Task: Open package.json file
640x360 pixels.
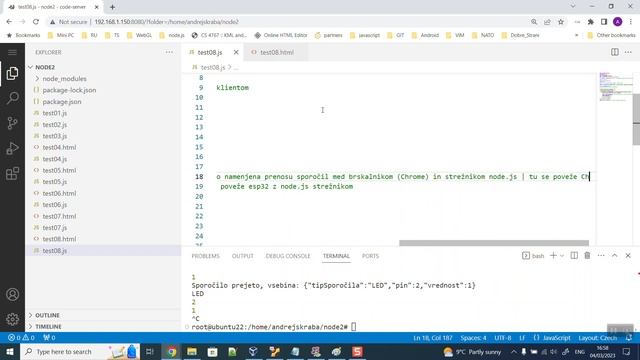Action: 103,101
